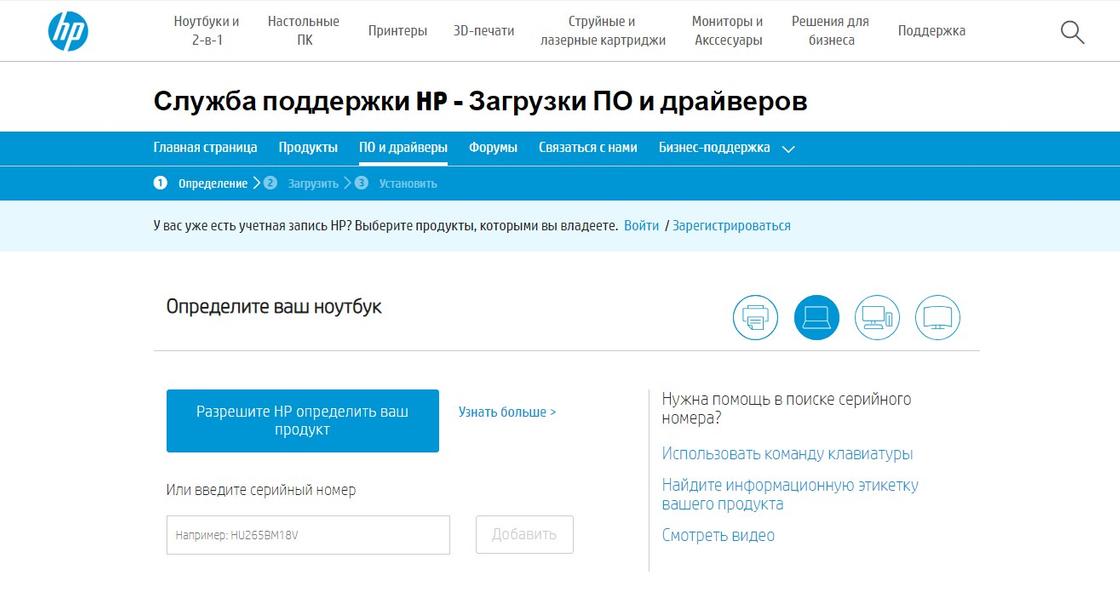Go to 'Связаться с нами' tab
Image resolution: width=1120 pixels, height=589 pixels.
click(x=588, y=147)
